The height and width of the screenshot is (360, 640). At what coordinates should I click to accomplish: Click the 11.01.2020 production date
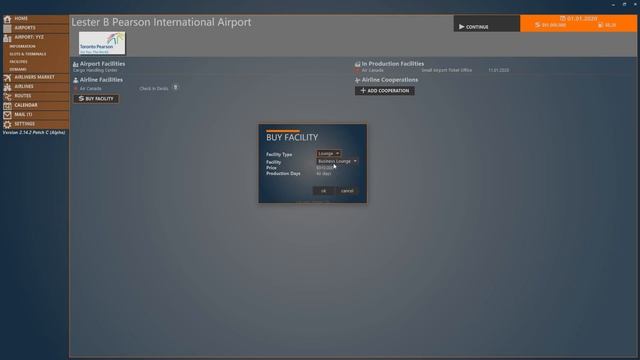coord(498,70)
